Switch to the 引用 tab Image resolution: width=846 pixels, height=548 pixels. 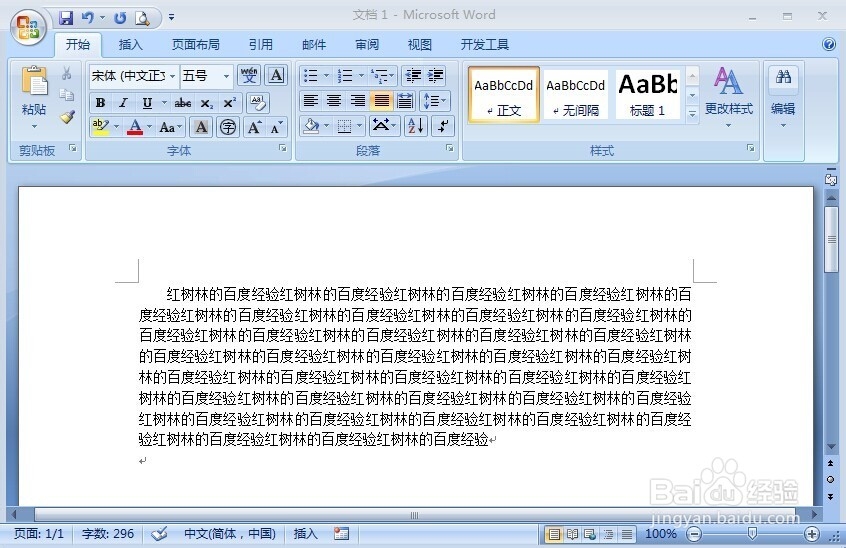(x=261, y=45)
